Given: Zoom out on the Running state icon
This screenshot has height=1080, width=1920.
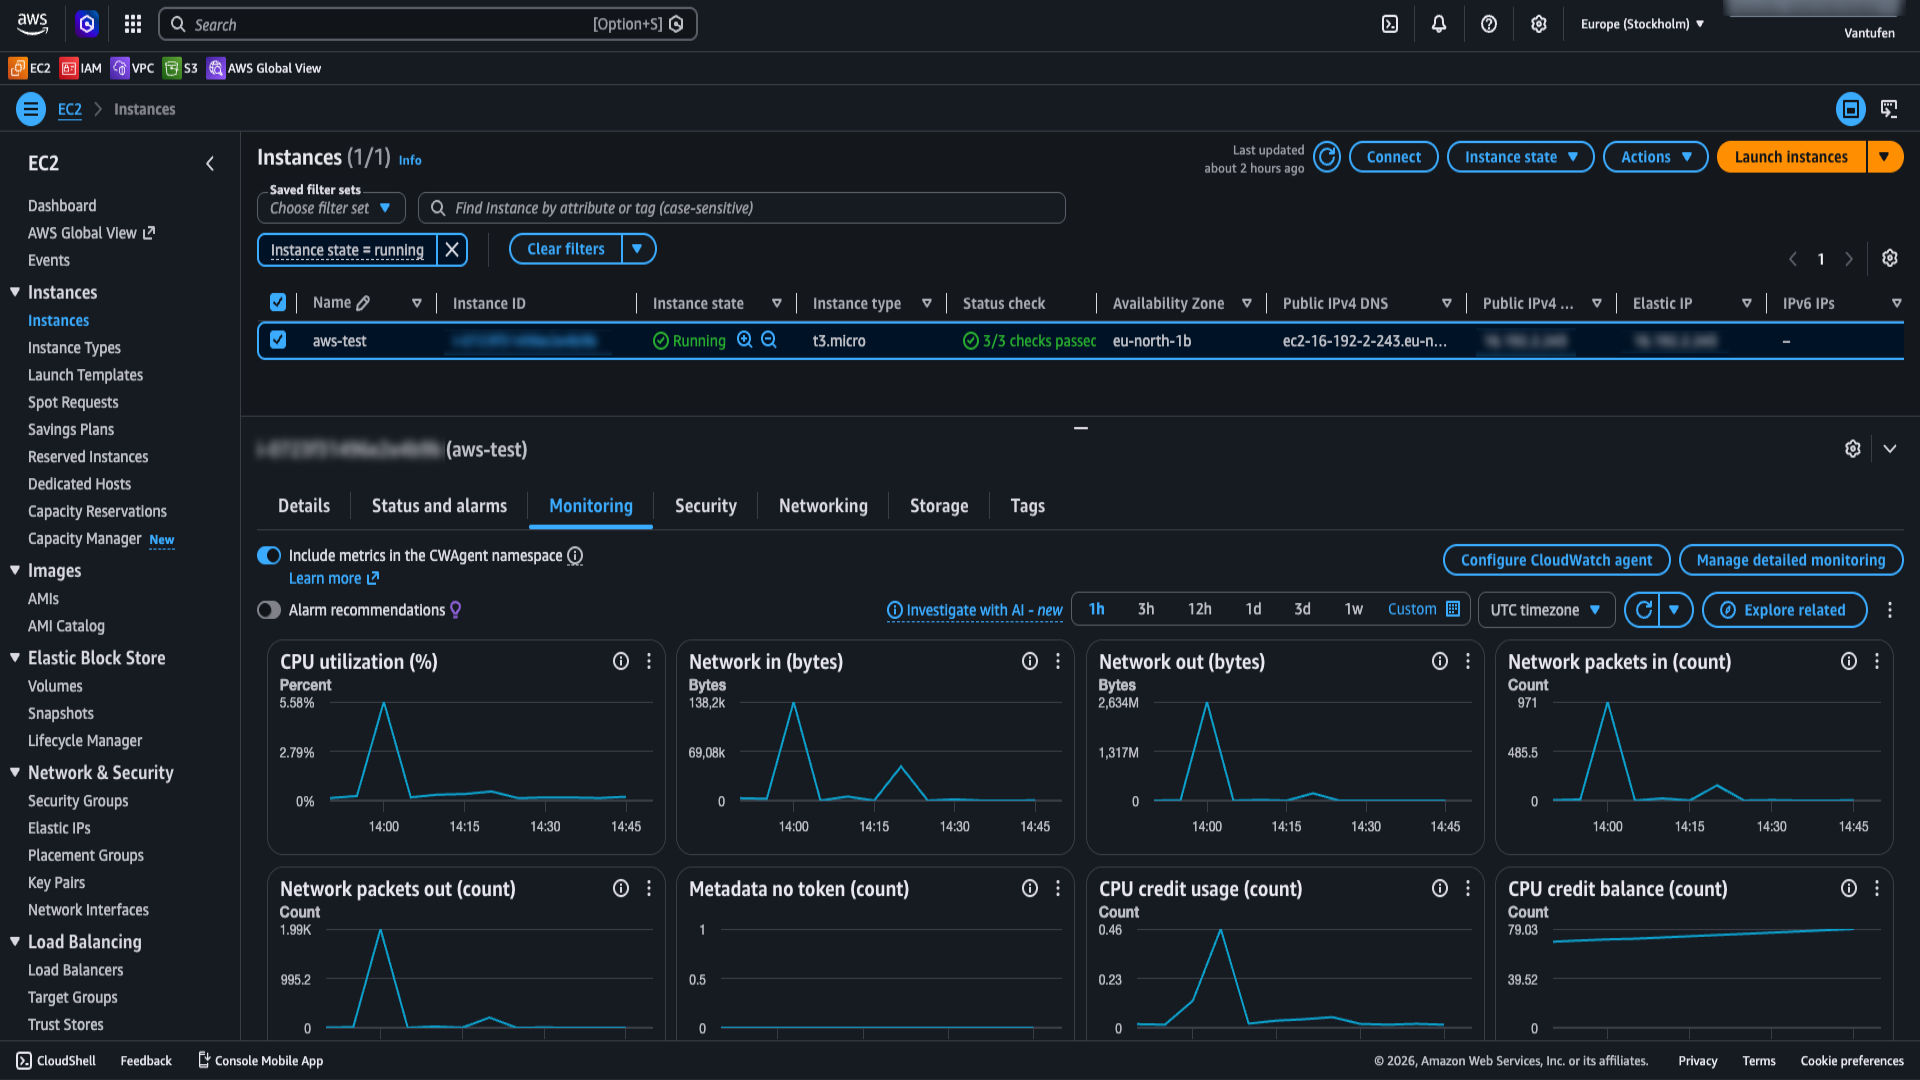Looking at the screenshot, I should pyautogui.click(x=768, y=340).
